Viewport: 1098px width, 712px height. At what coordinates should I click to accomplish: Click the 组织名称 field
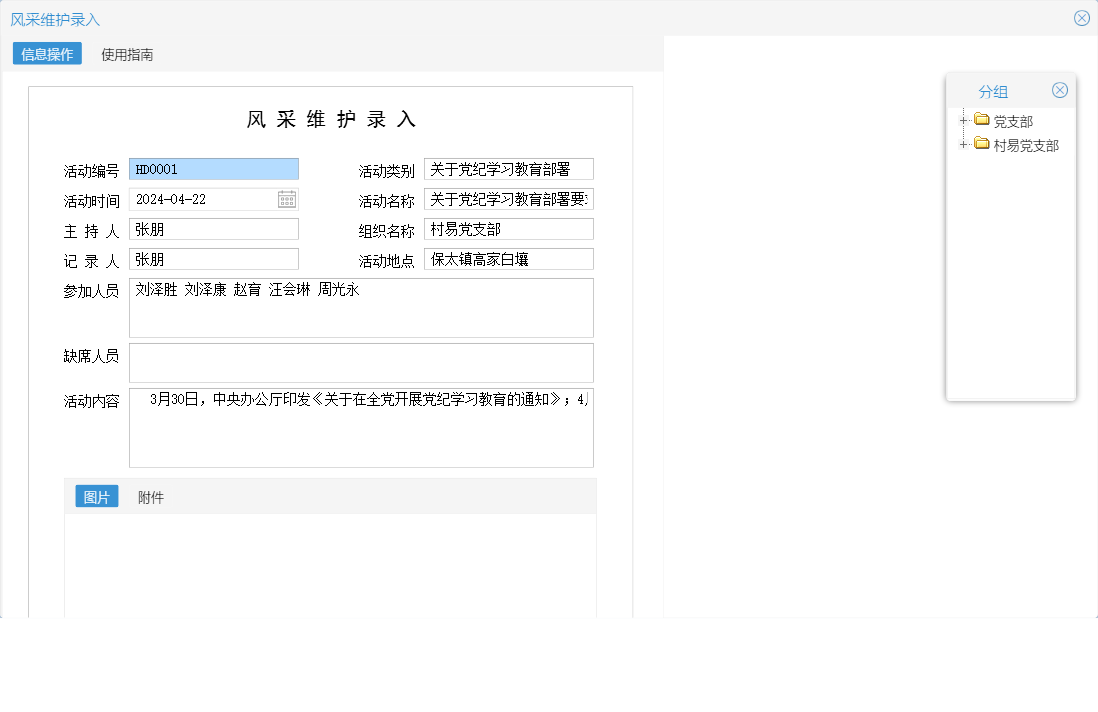click(508, 228)
